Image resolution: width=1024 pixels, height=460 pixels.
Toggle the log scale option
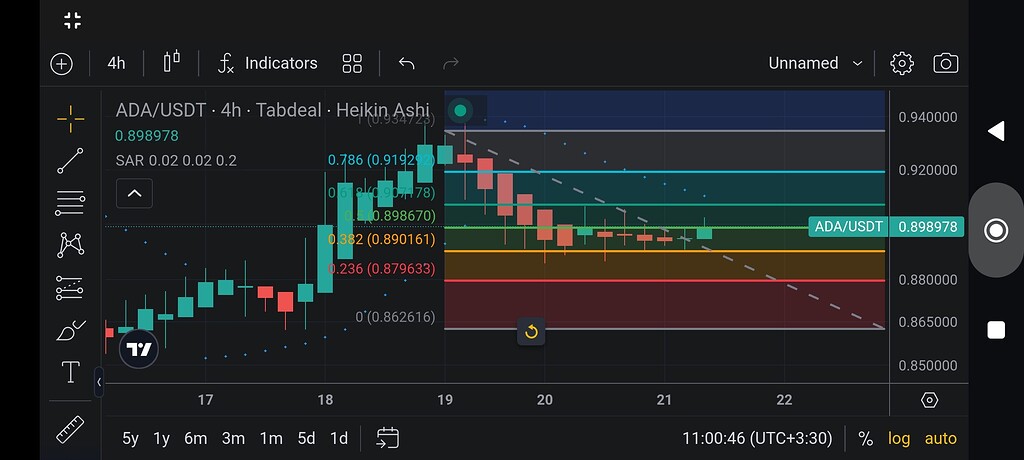tap(899, 438)
